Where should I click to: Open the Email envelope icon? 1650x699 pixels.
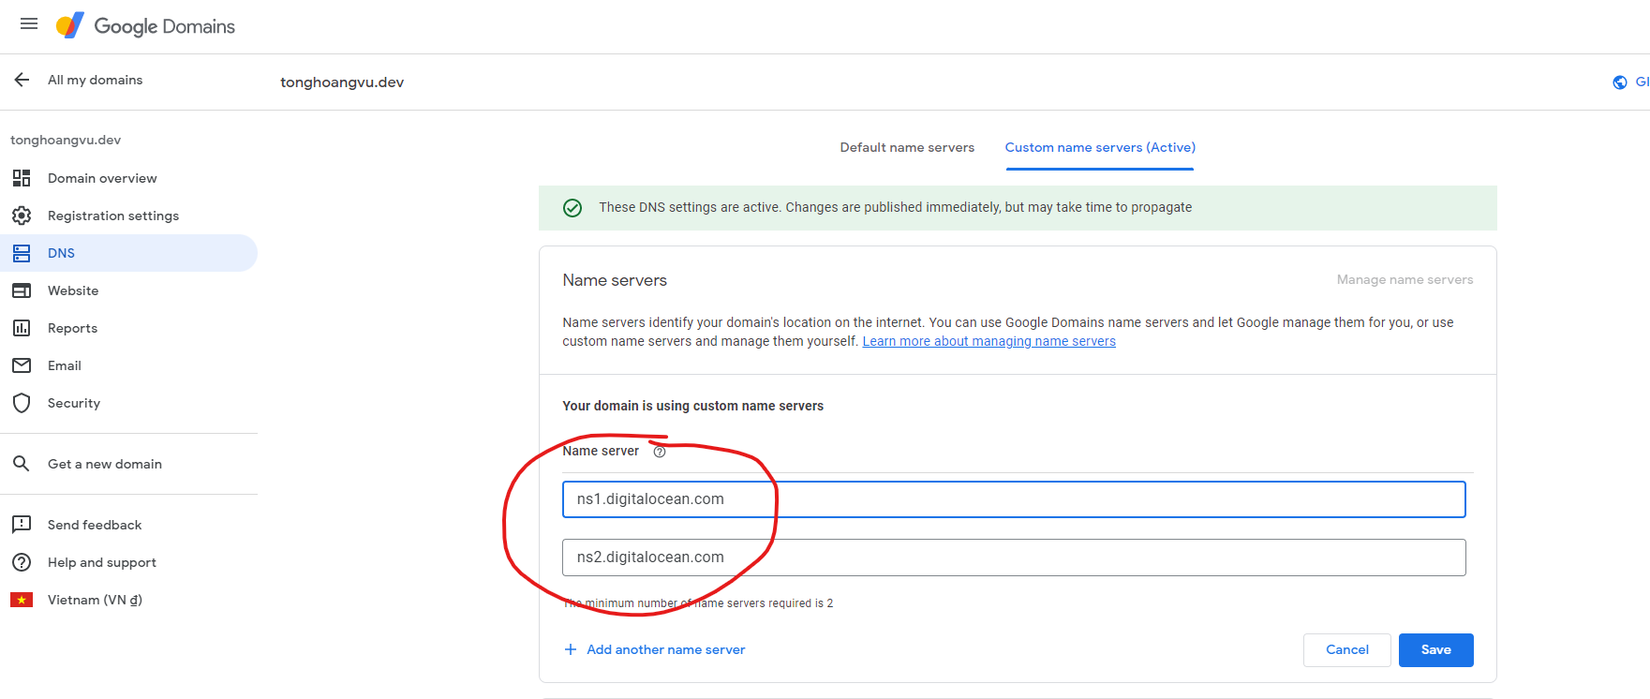point(21,366)
